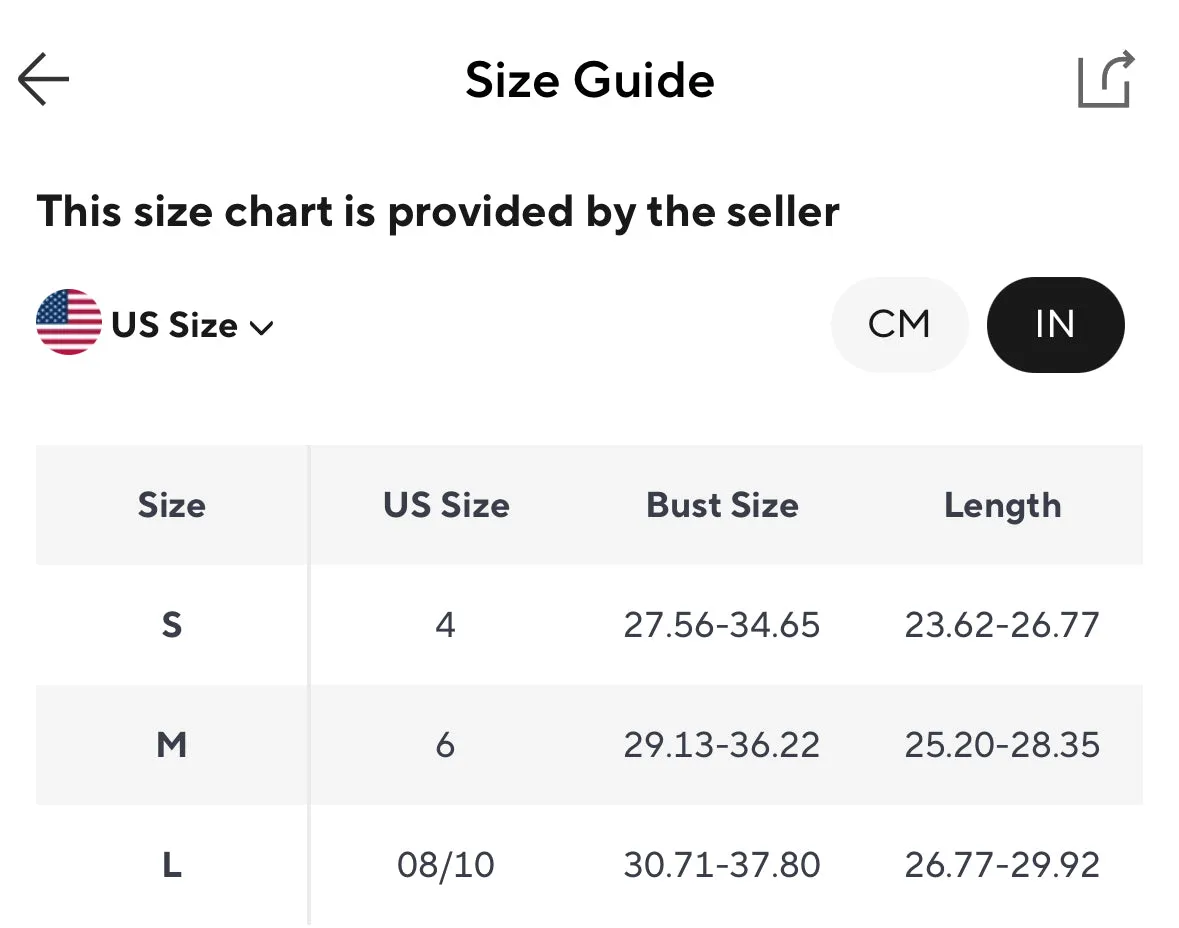Click the Size Guide page title
The image size is (1179, 928).
(x=590, y=80)
